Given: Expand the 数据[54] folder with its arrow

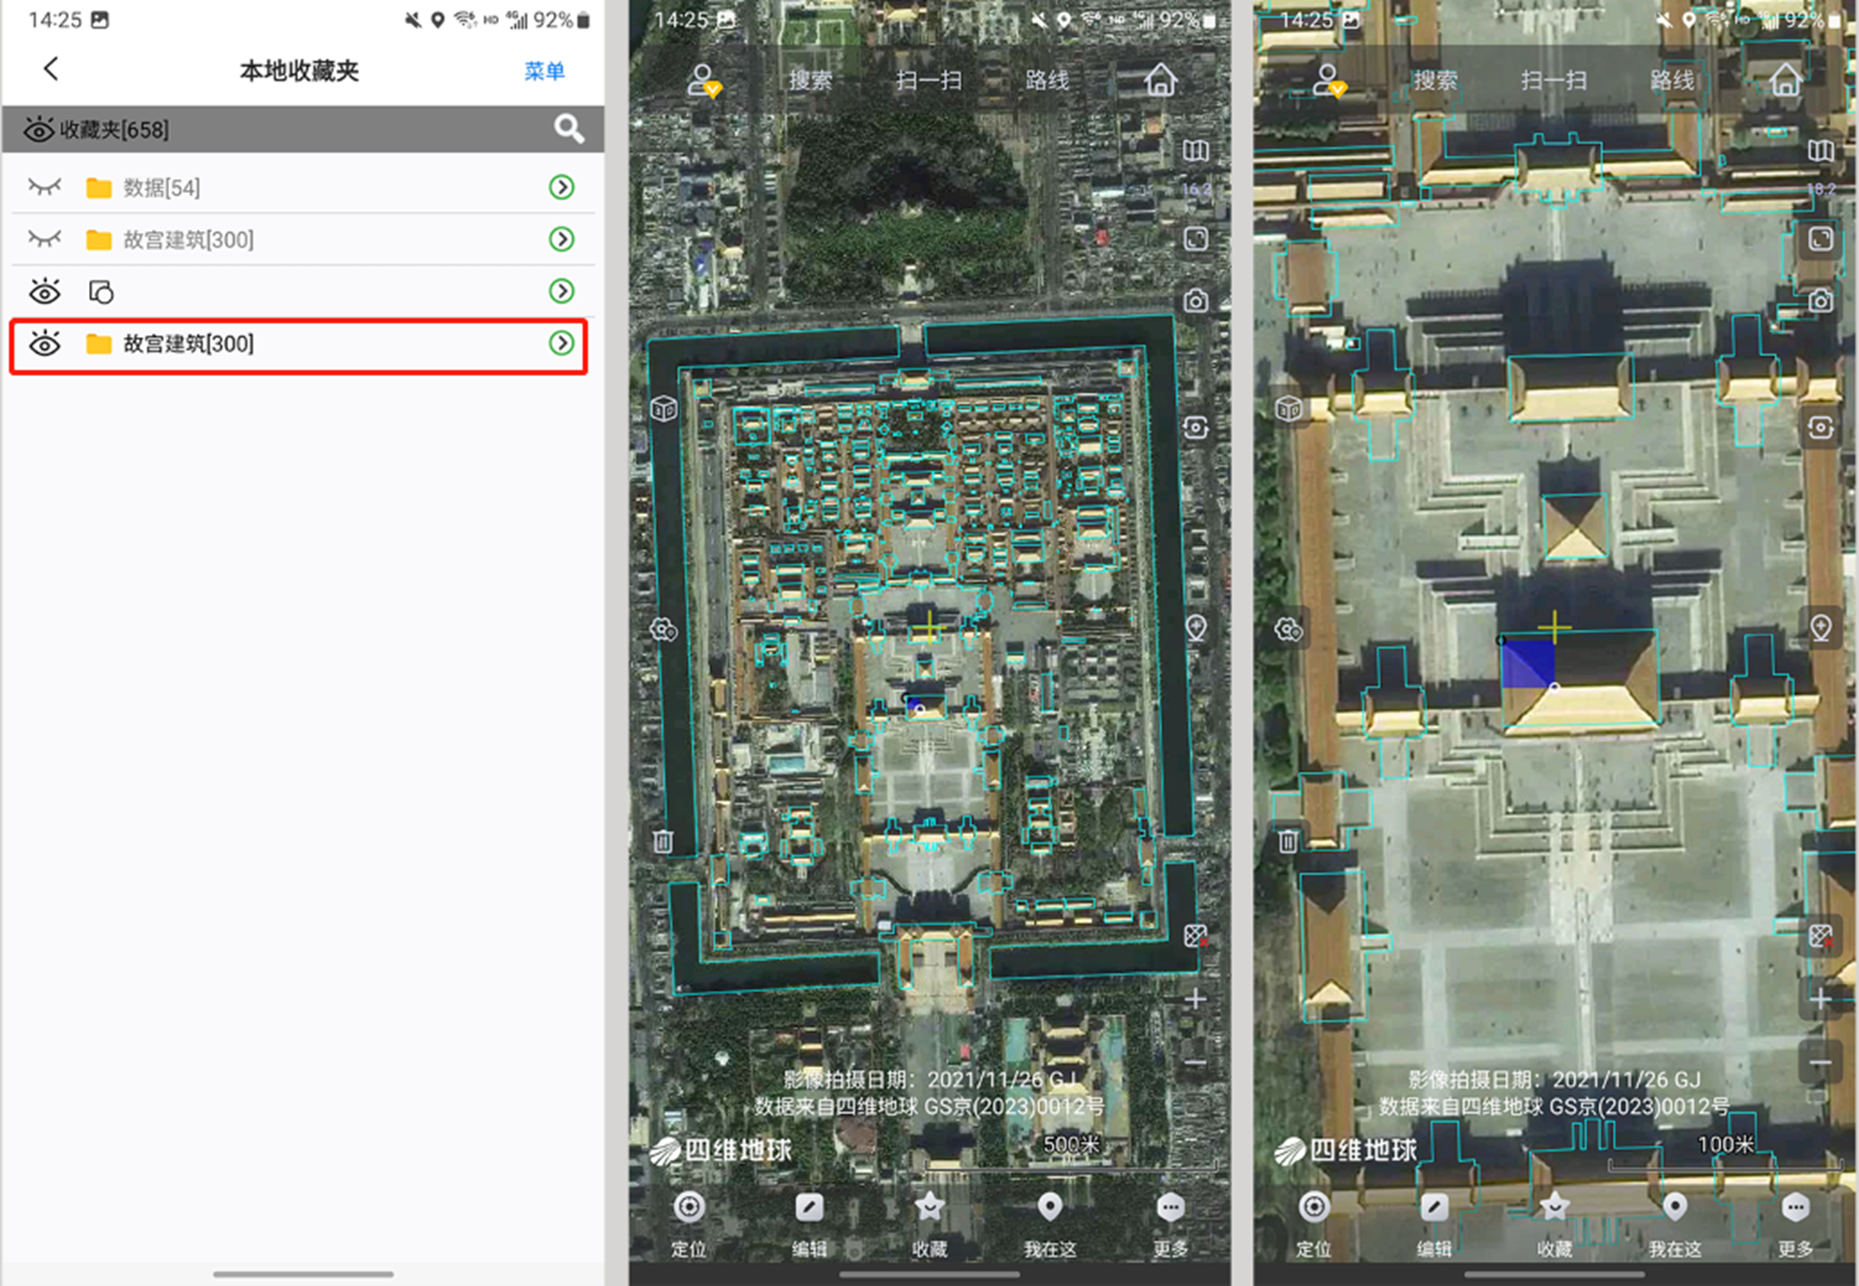Looking at the screenshot, I should tap(561, 187).
